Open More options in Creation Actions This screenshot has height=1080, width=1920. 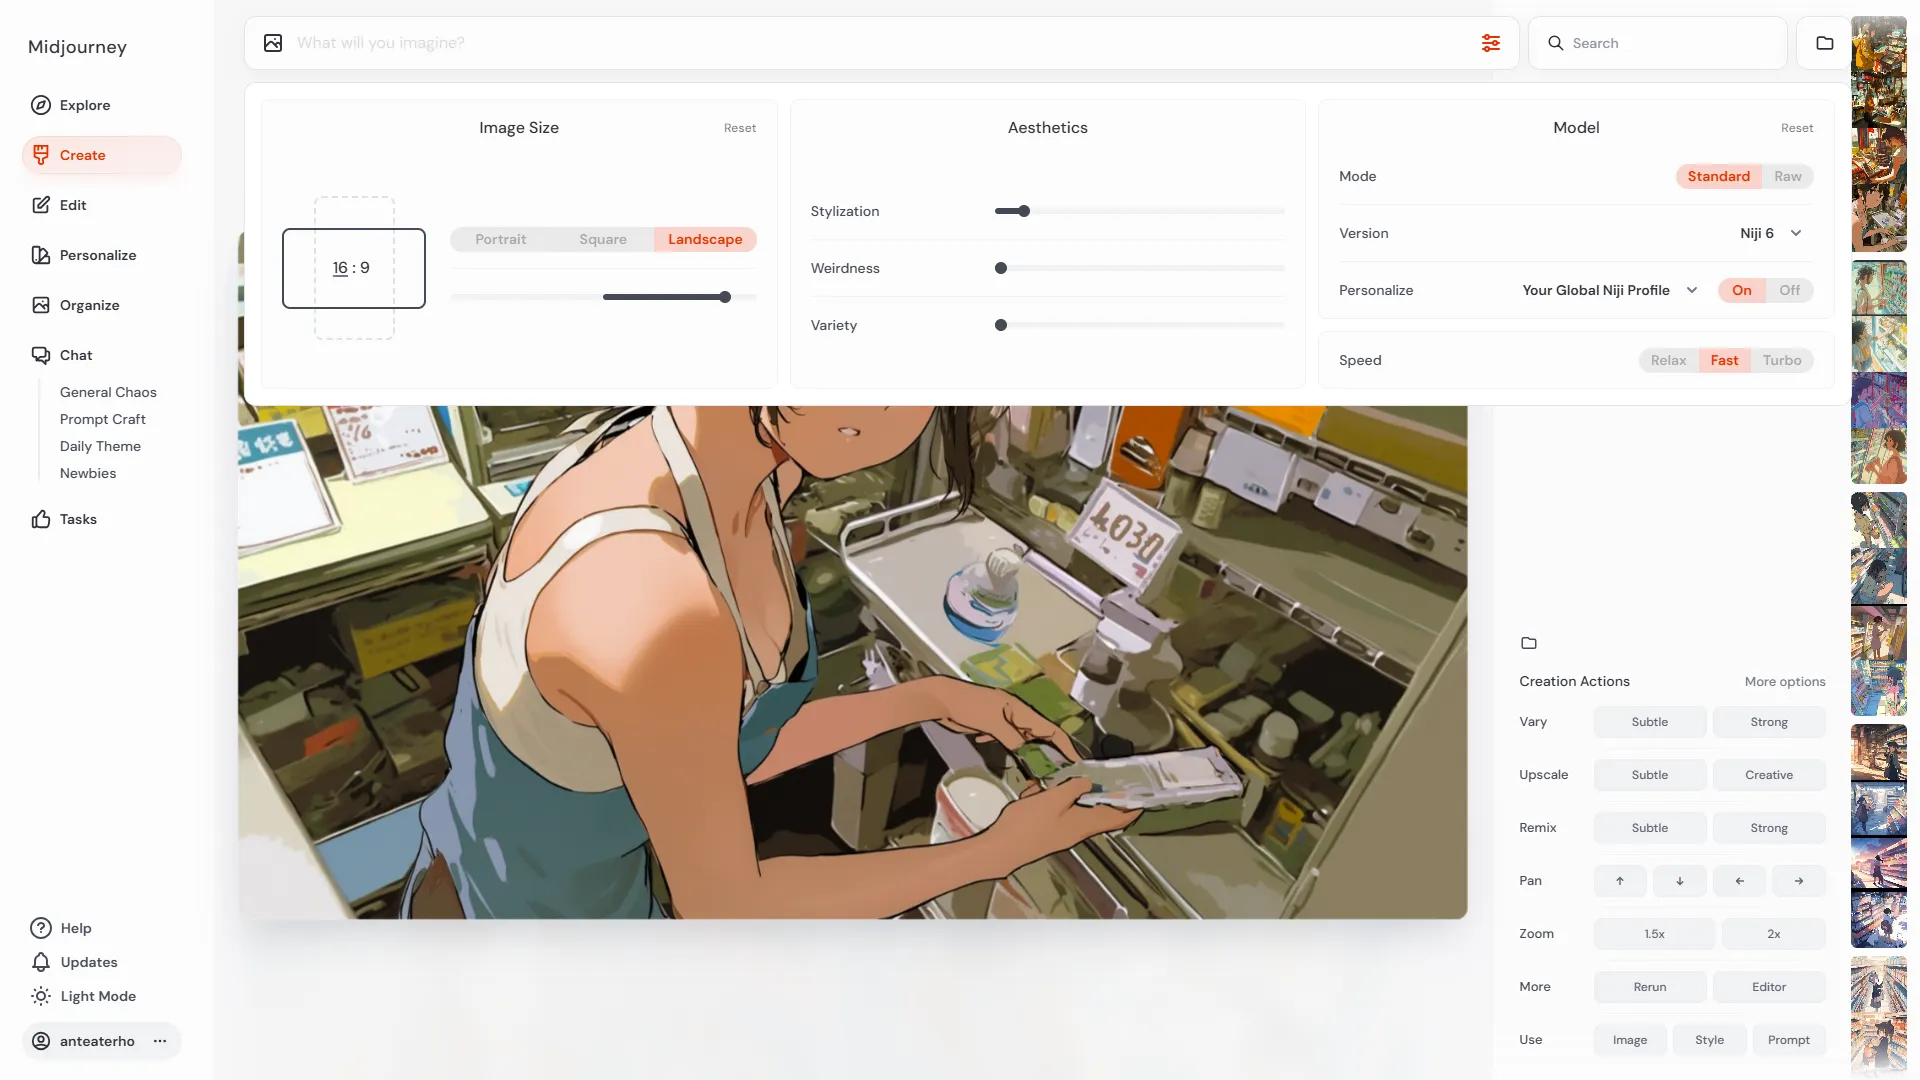pyautogui.click(x=1784, y=681)
